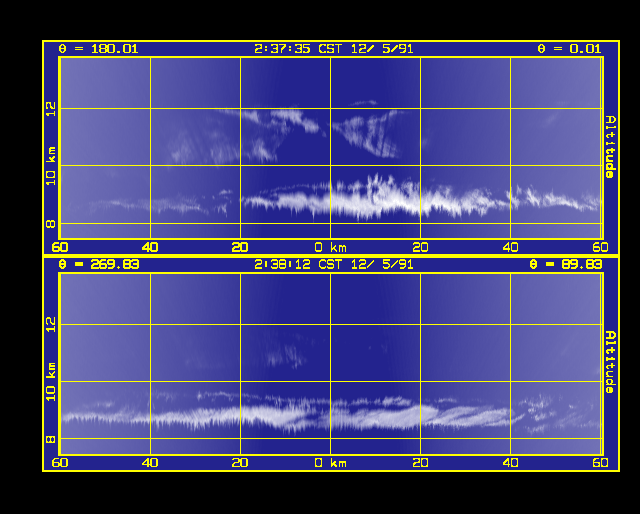Click the θ = 89.83 angle label

pos(565,264)
